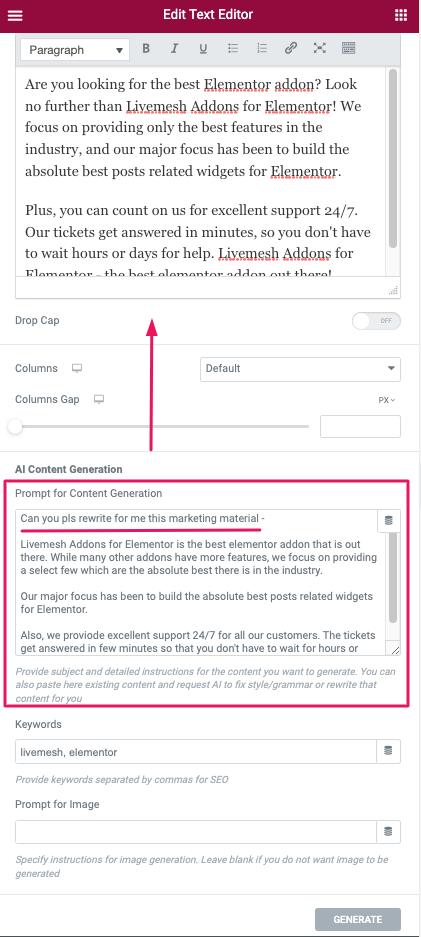
Task: Open the hamburger menu in header
Action: [x=14, y=16]
